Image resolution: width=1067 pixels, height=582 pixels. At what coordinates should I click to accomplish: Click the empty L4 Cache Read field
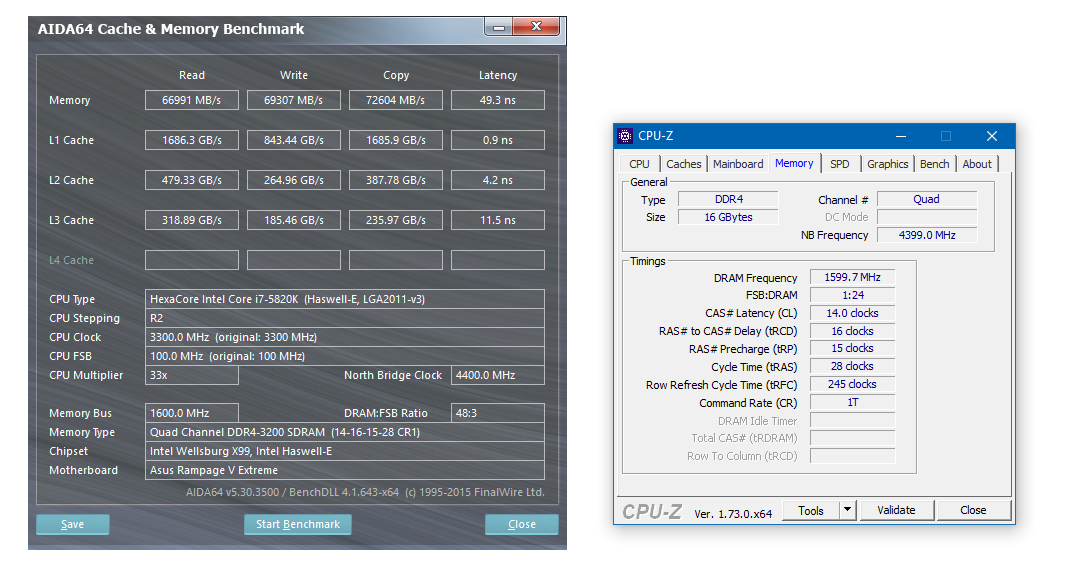coord(192,260)
